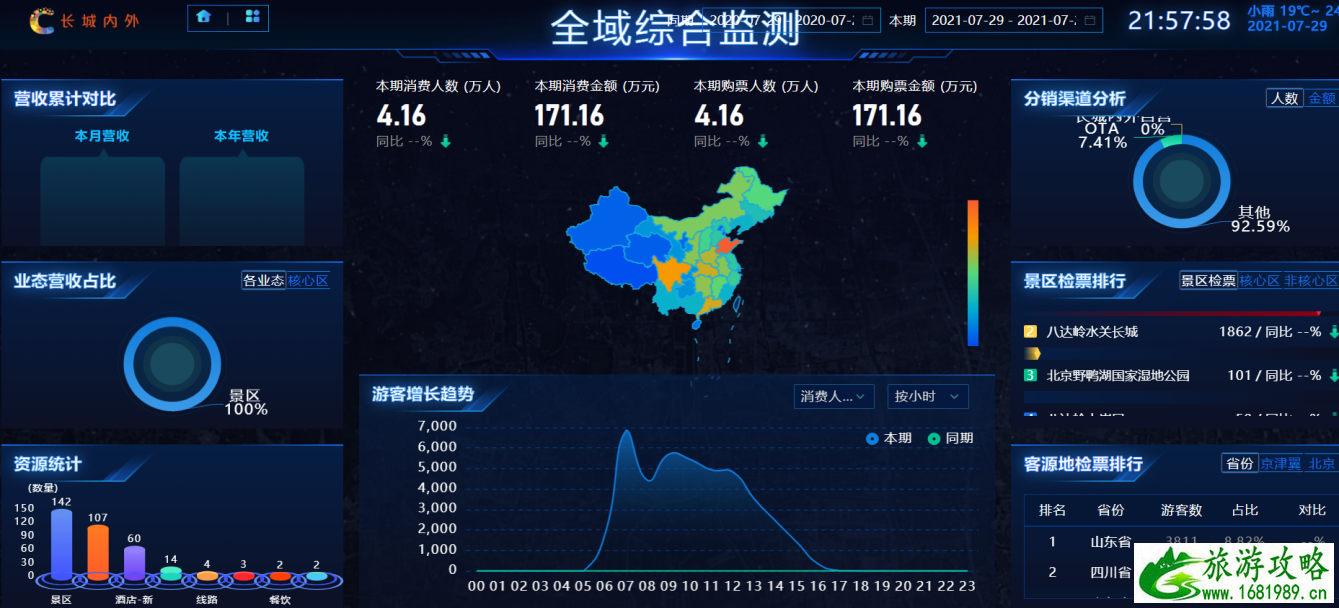The width and height of the screenshot is (1339, 608).
Task: Click the 营收累计对比 panel title
Action: pyautogui.click(x=65, y=99)
